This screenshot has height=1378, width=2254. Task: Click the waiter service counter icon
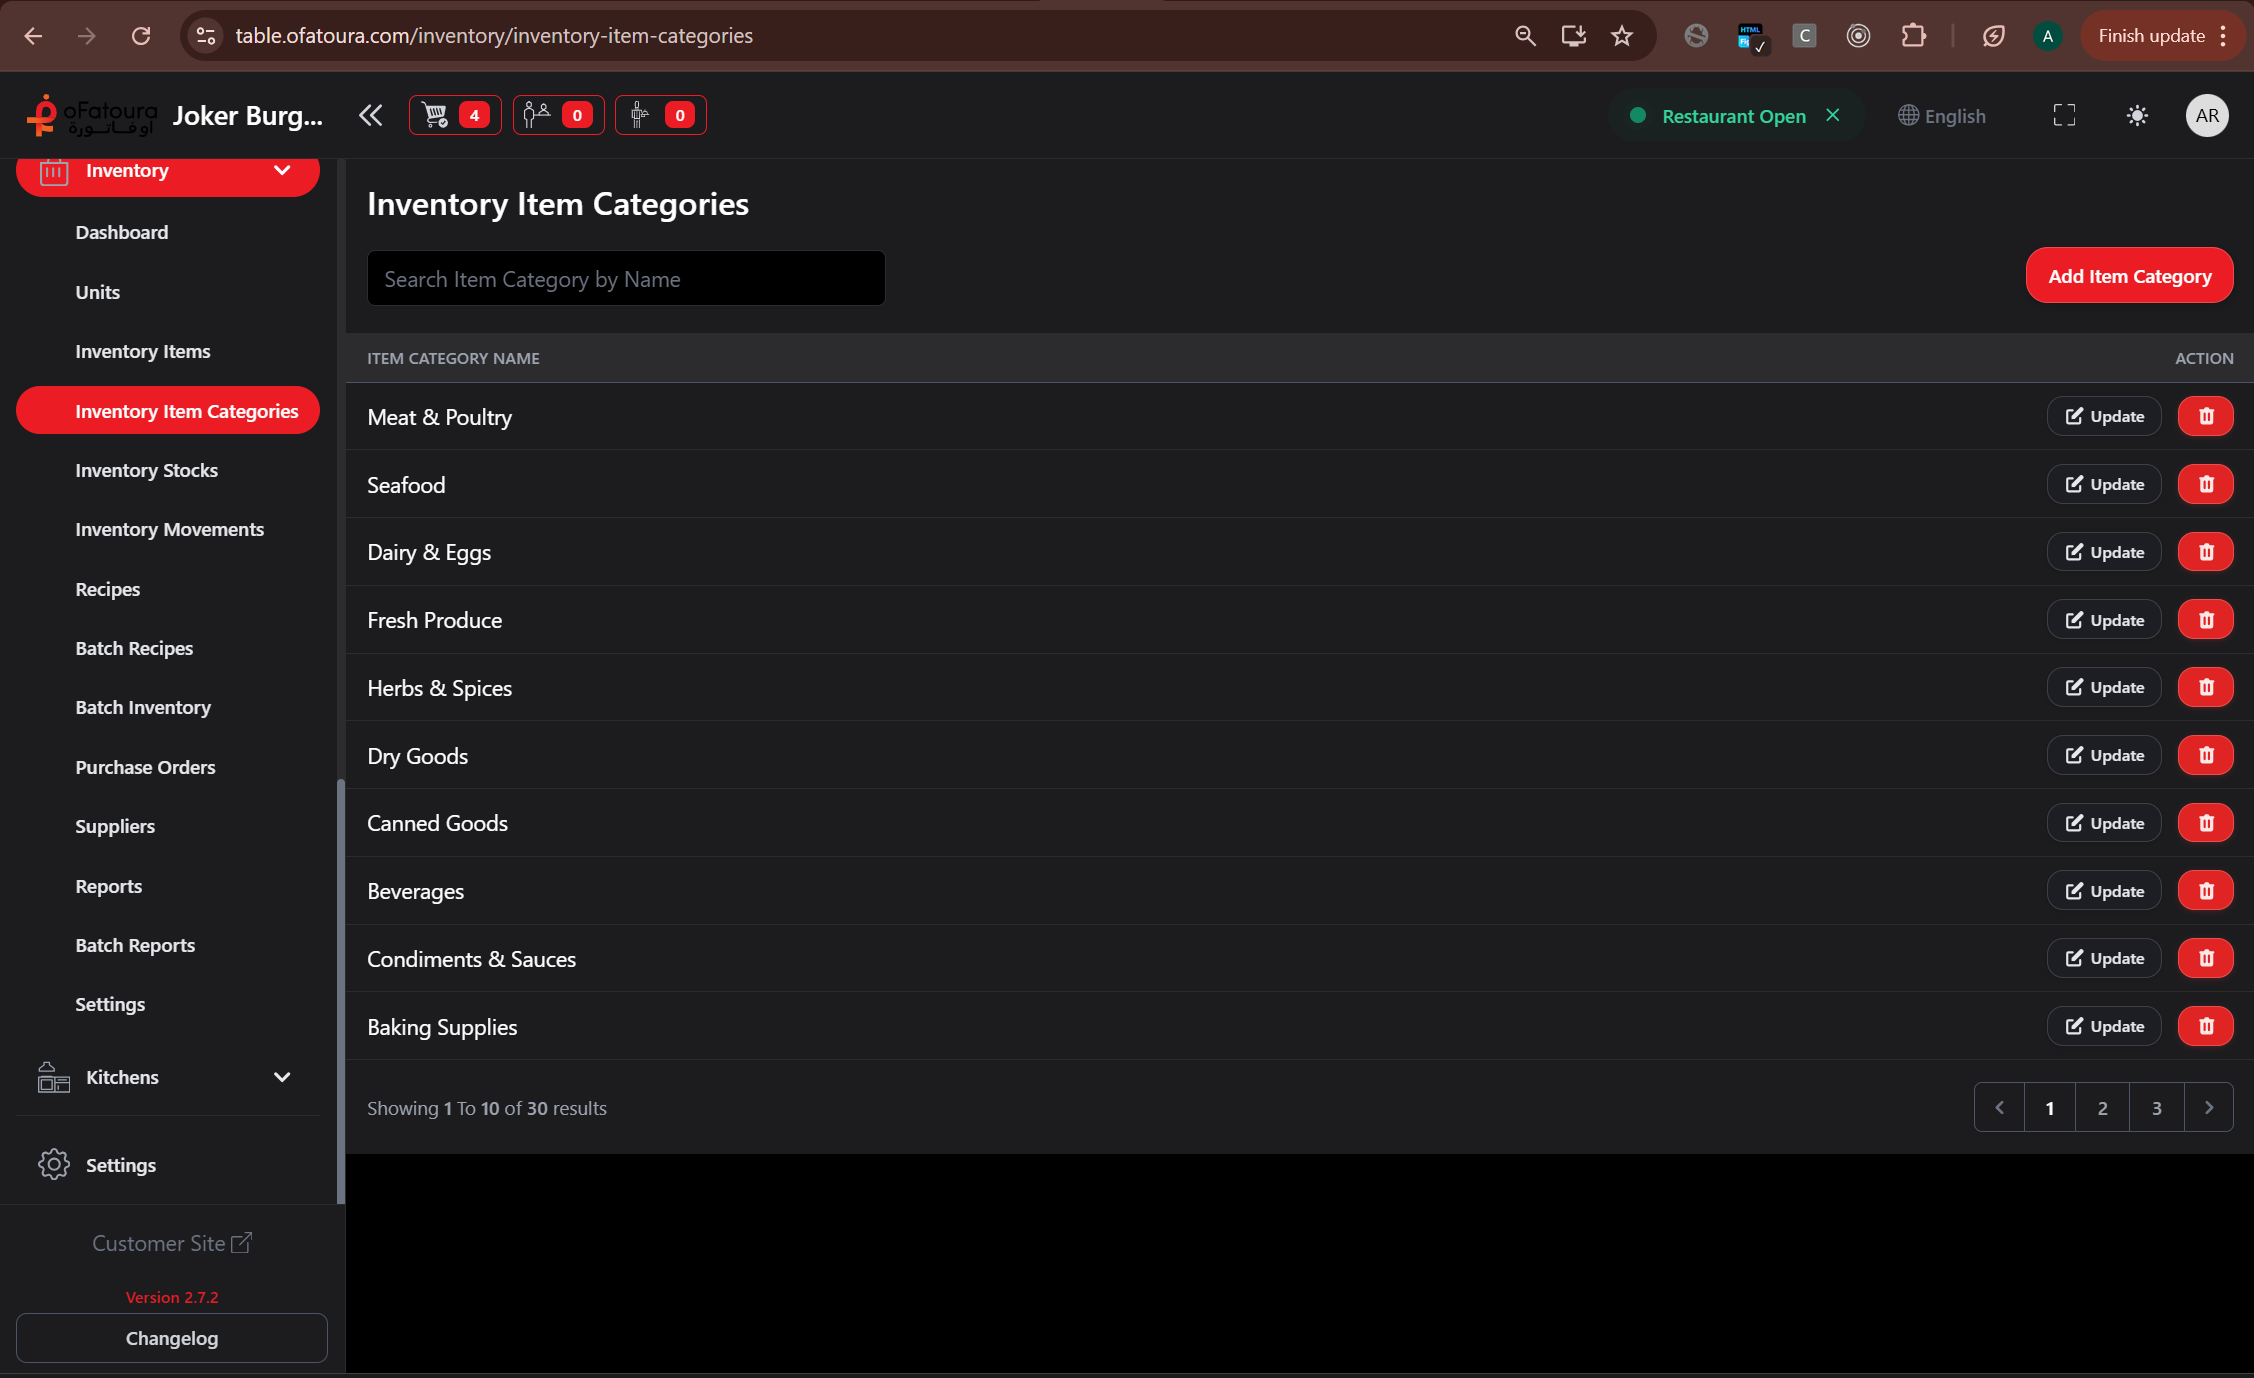pyautogui.click(x=660, y=114)
